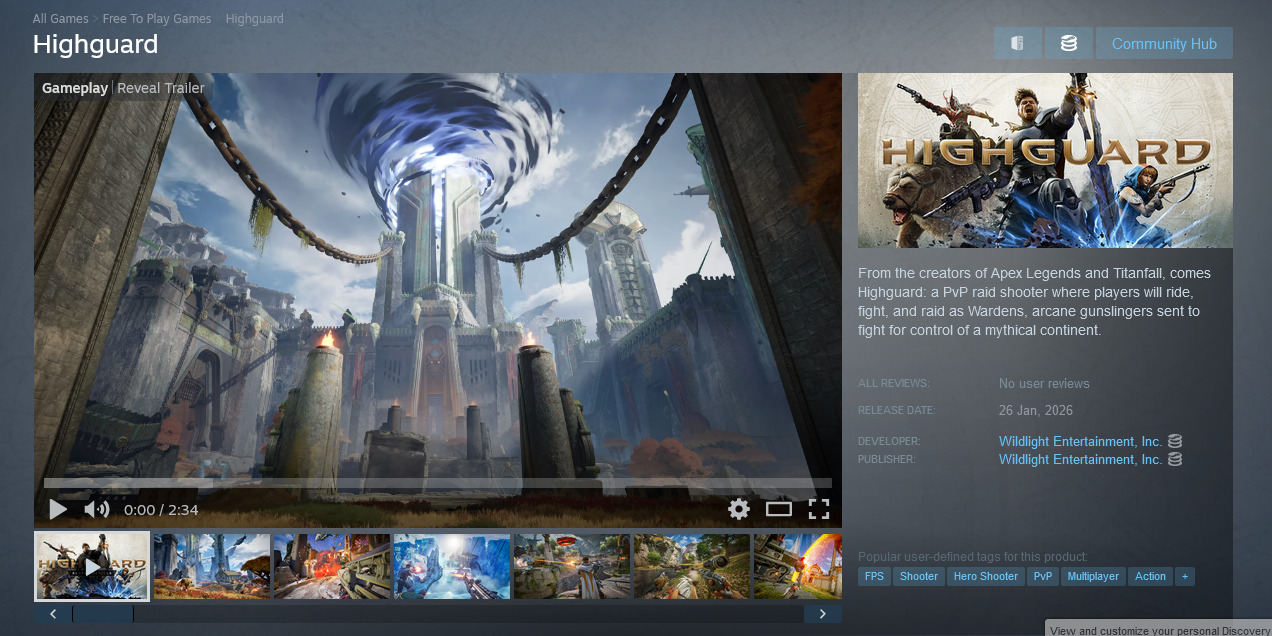The width and height of the screenshot is (1272, 636).
Task: Open the SteamDB book icon button
Action: 1017,43
